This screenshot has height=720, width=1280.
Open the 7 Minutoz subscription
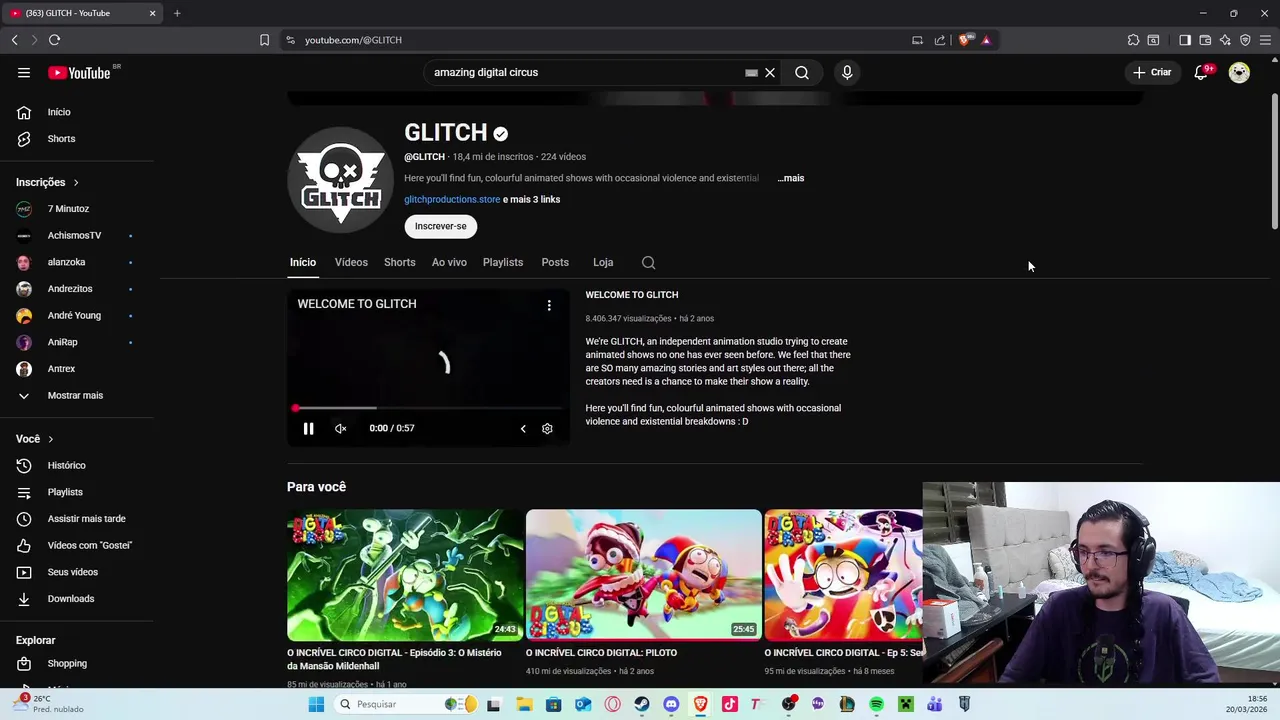tap(77, 209)
